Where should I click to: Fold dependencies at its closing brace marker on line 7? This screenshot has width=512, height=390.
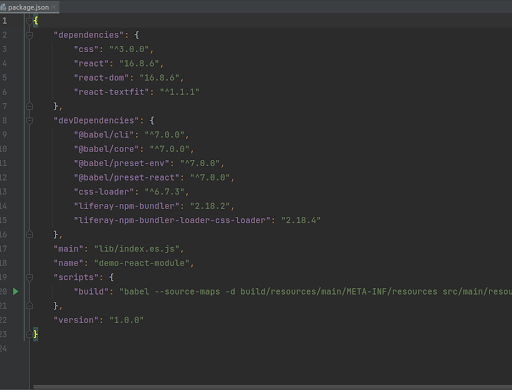pyautogui.click(x=29, y=106)
